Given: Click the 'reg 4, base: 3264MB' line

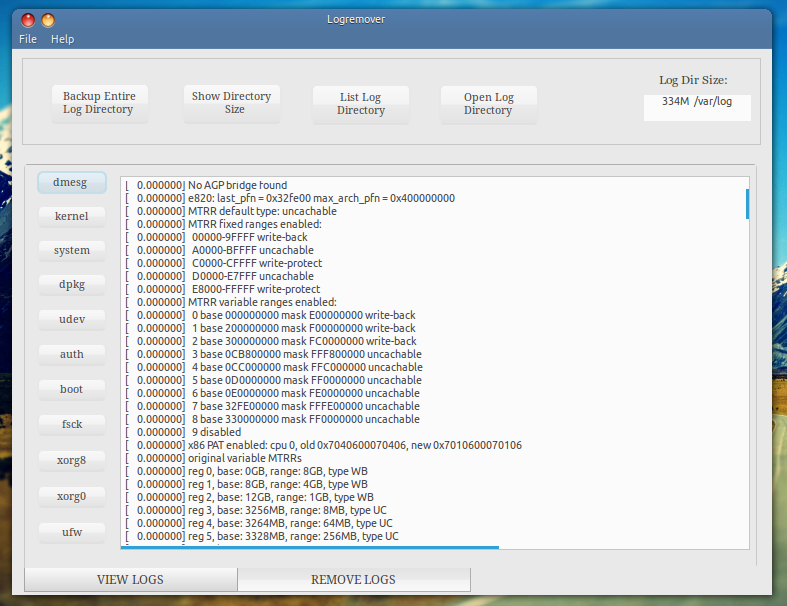Looking at the screenshot, I should click(259, 524).
